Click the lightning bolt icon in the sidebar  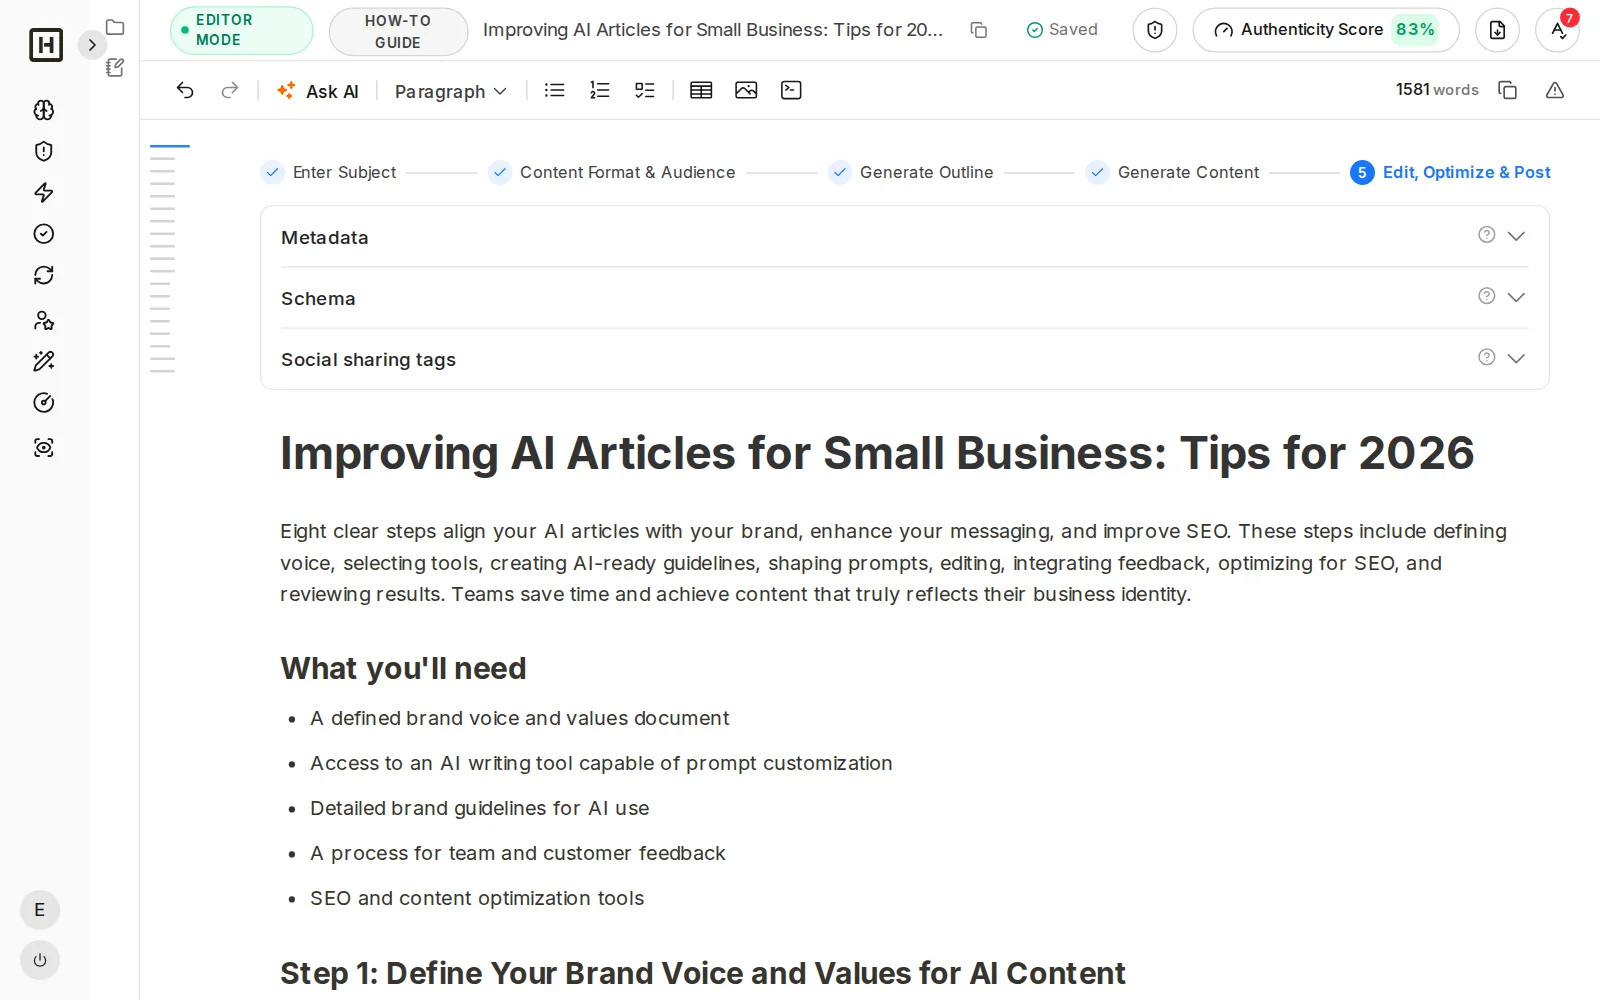point(44,192)
